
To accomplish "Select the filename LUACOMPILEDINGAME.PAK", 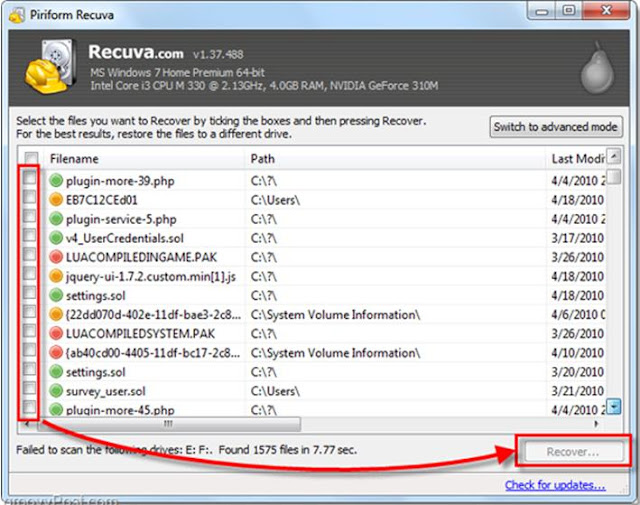I will pos(141,257).
